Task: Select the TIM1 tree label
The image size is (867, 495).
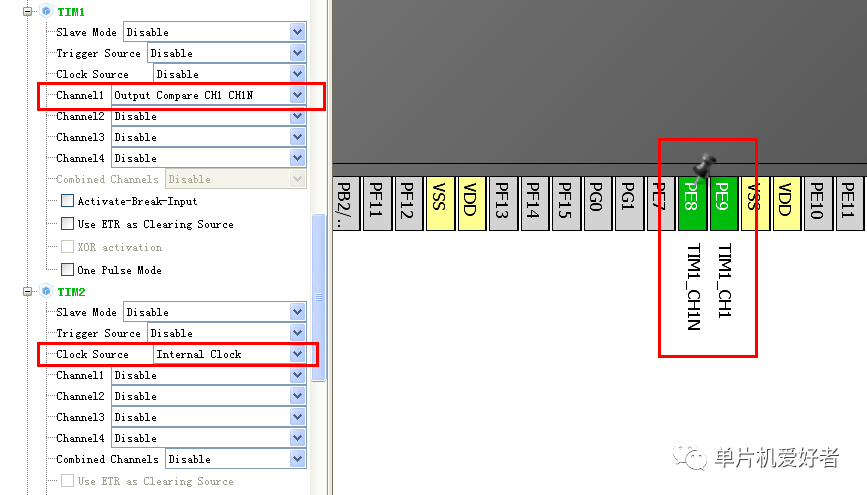Action: pos(71,12)
